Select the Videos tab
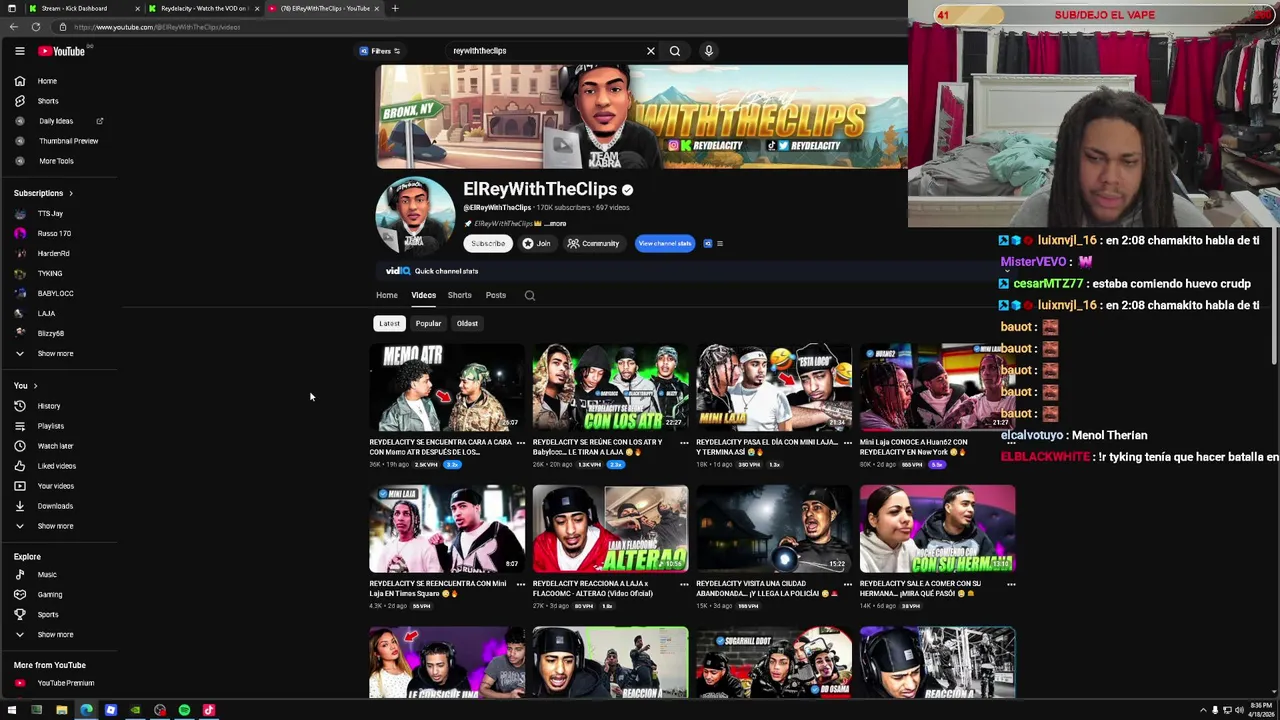Viewport: 1280px width, 720px height. coord(423,295)
